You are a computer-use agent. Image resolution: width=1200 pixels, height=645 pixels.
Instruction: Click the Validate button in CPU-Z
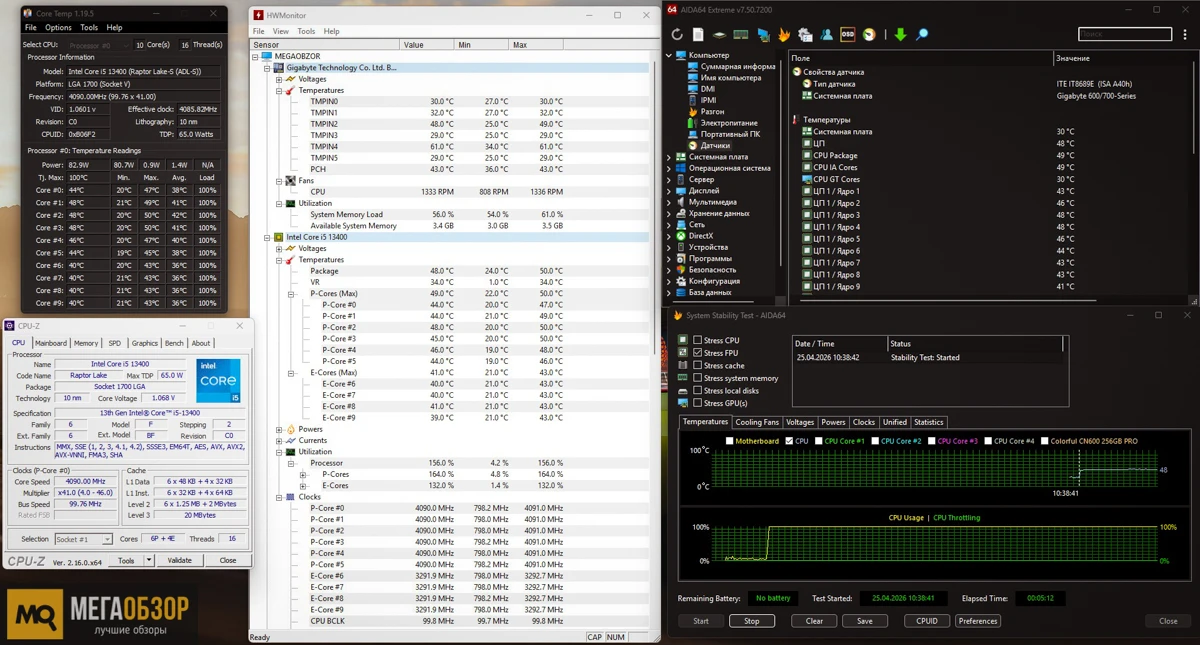point(180,561)
